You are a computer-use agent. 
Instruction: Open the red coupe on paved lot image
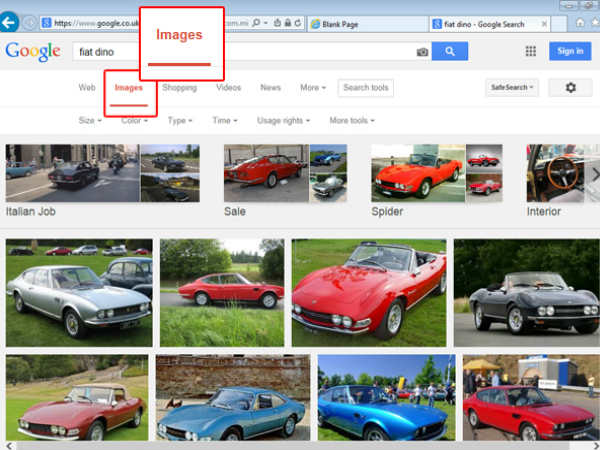(x=531, y=398)
